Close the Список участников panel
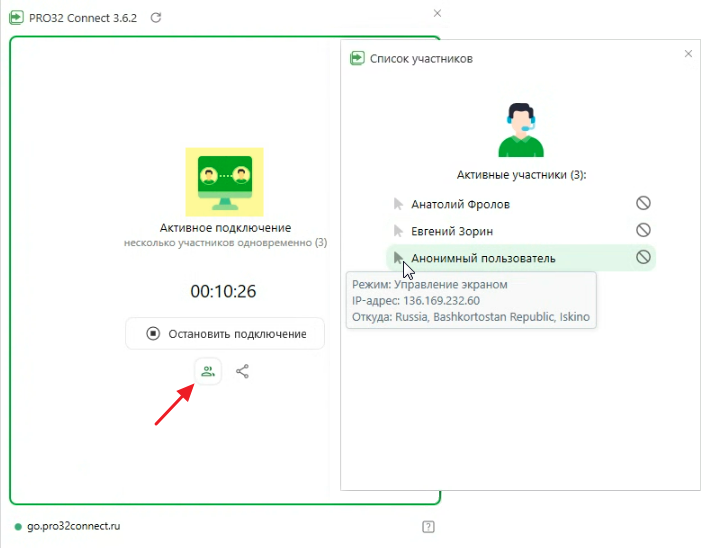Viewport: 701px width, 548px height. pyautogui.click(x=688, y=54)
